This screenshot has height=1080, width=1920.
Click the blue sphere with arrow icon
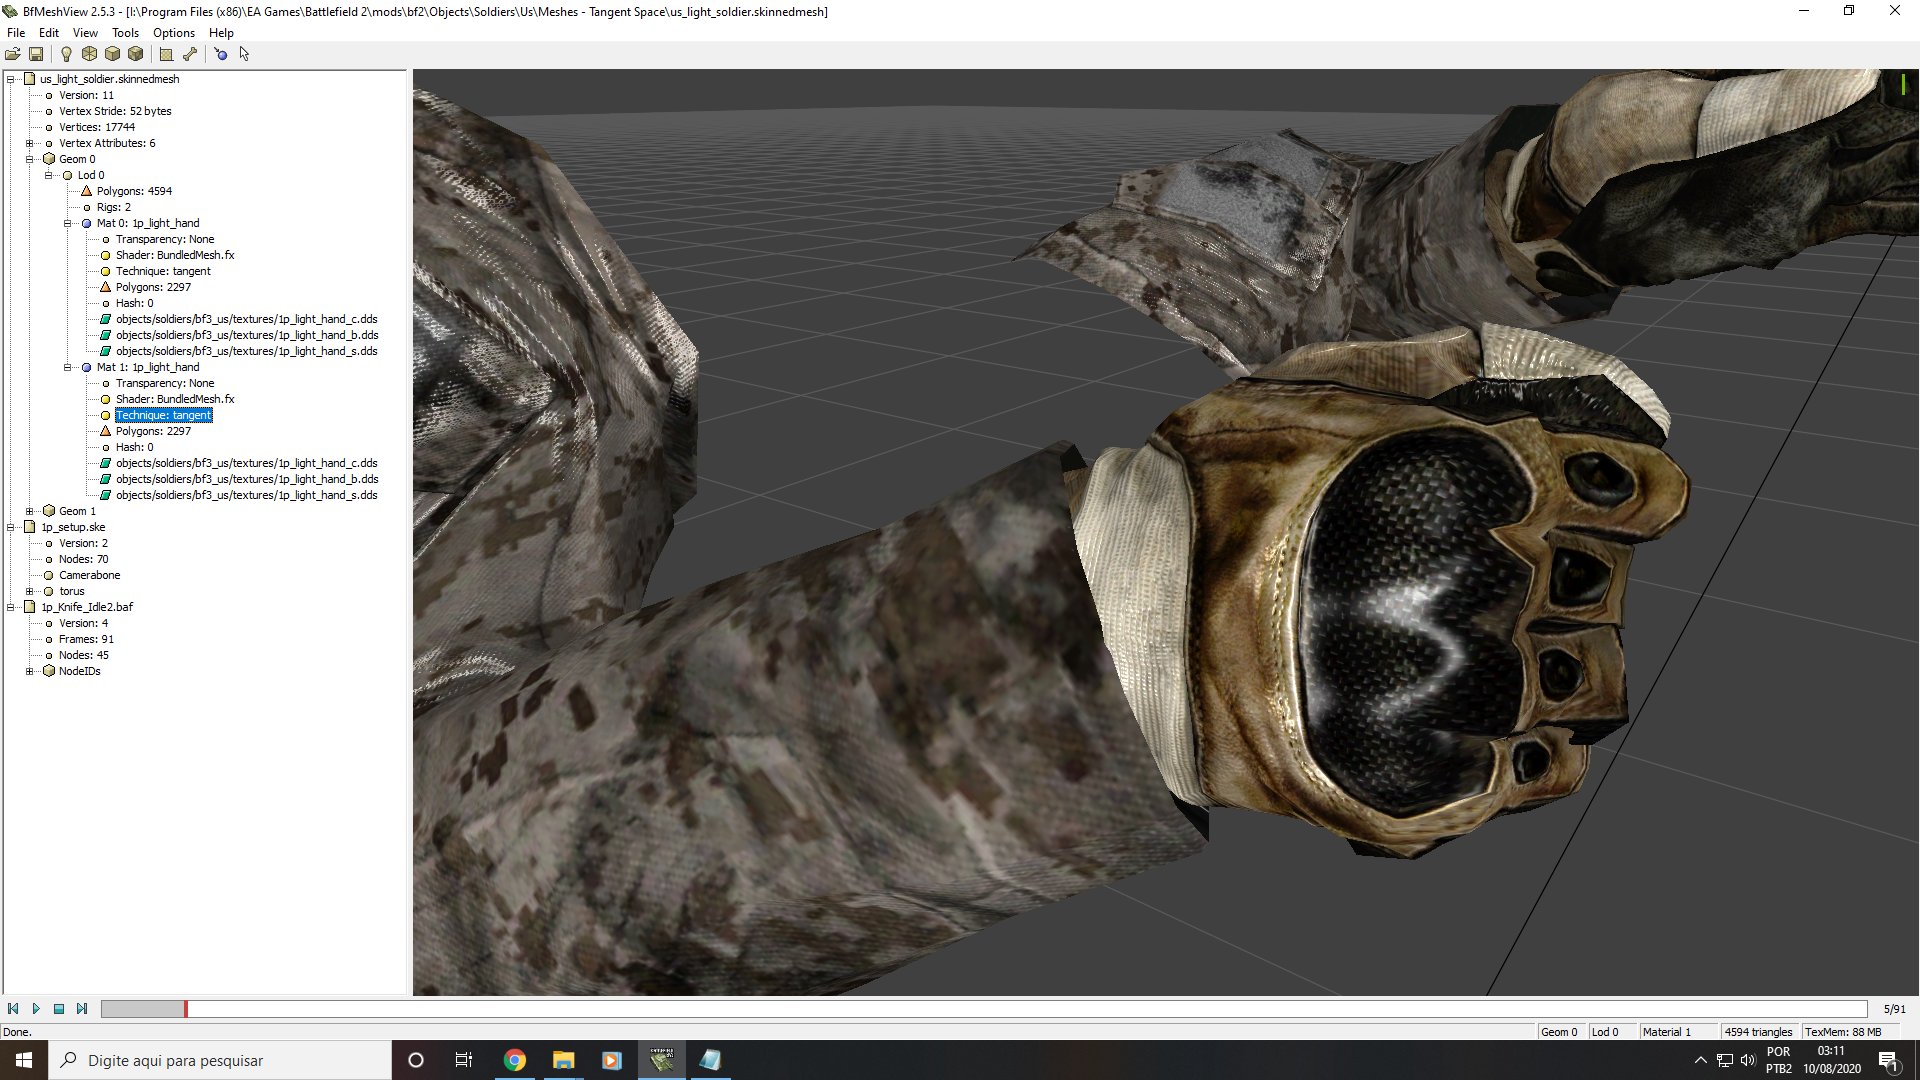[x=220, y=54]
